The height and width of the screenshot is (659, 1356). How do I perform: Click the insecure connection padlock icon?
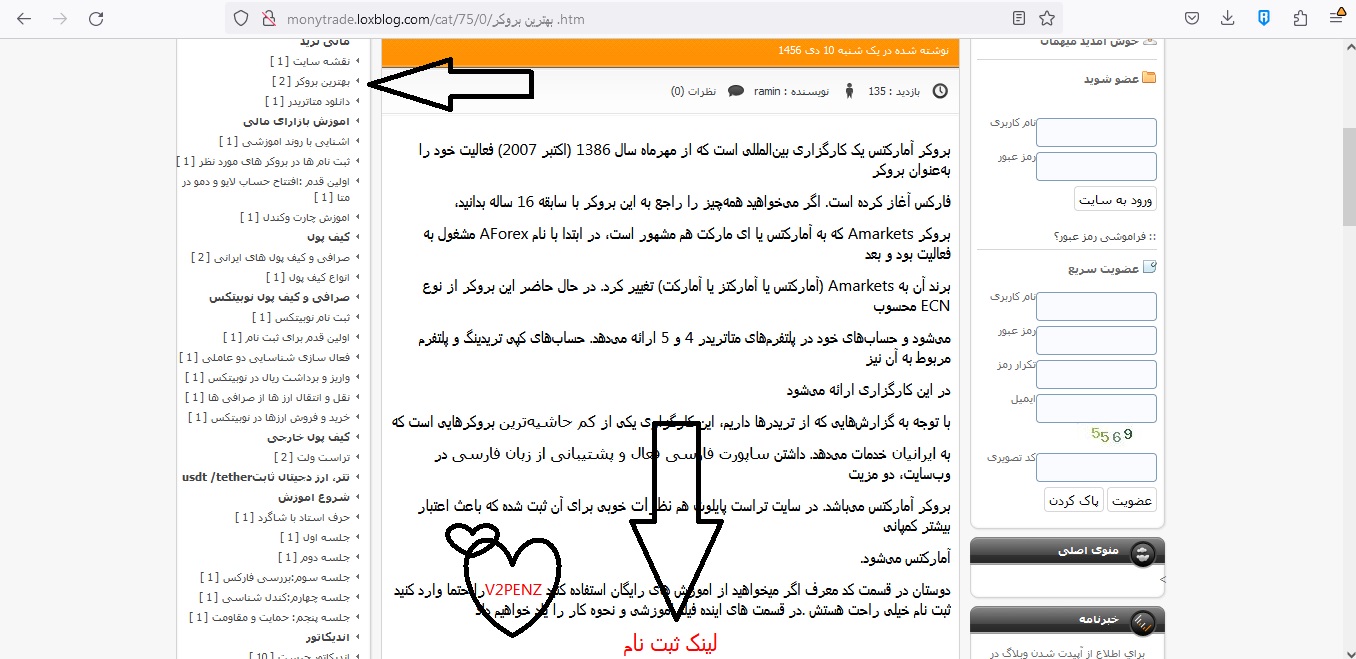[x=267, y=18]
